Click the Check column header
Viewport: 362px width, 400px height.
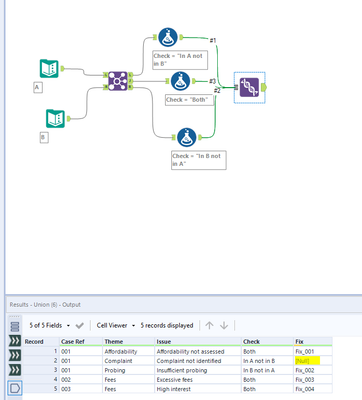[267, 342]
